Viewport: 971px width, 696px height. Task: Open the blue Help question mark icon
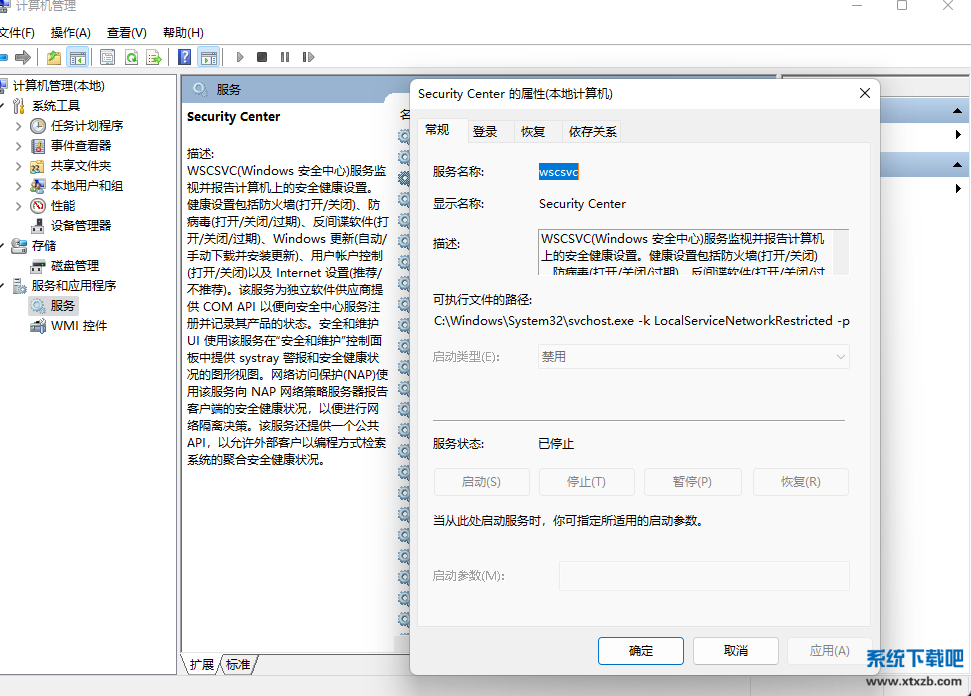pyautogui.click(x=185, y=58)
